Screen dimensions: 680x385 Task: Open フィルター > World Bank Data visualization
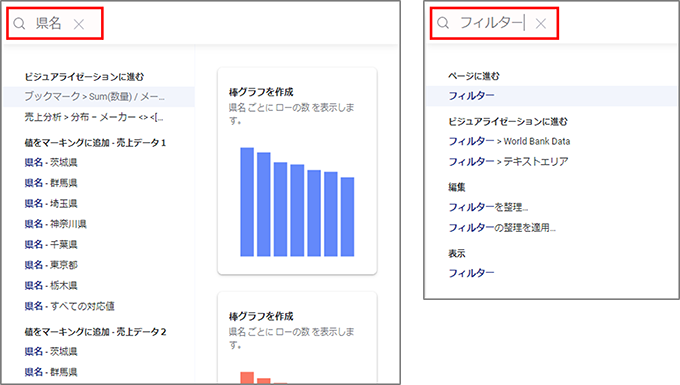click(509, 141)
